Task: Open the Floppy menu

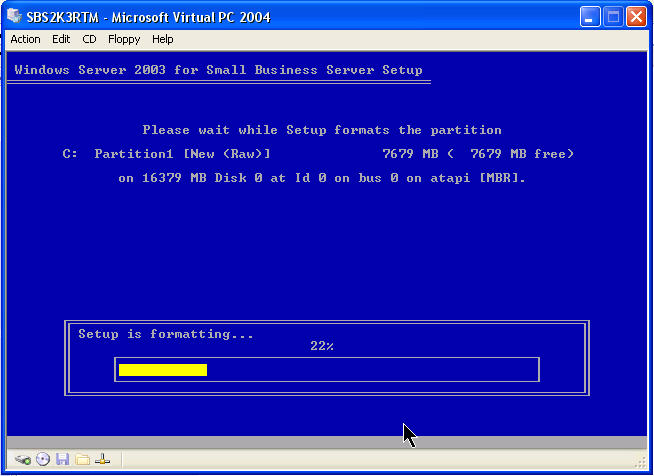Action: pos(124,39)
